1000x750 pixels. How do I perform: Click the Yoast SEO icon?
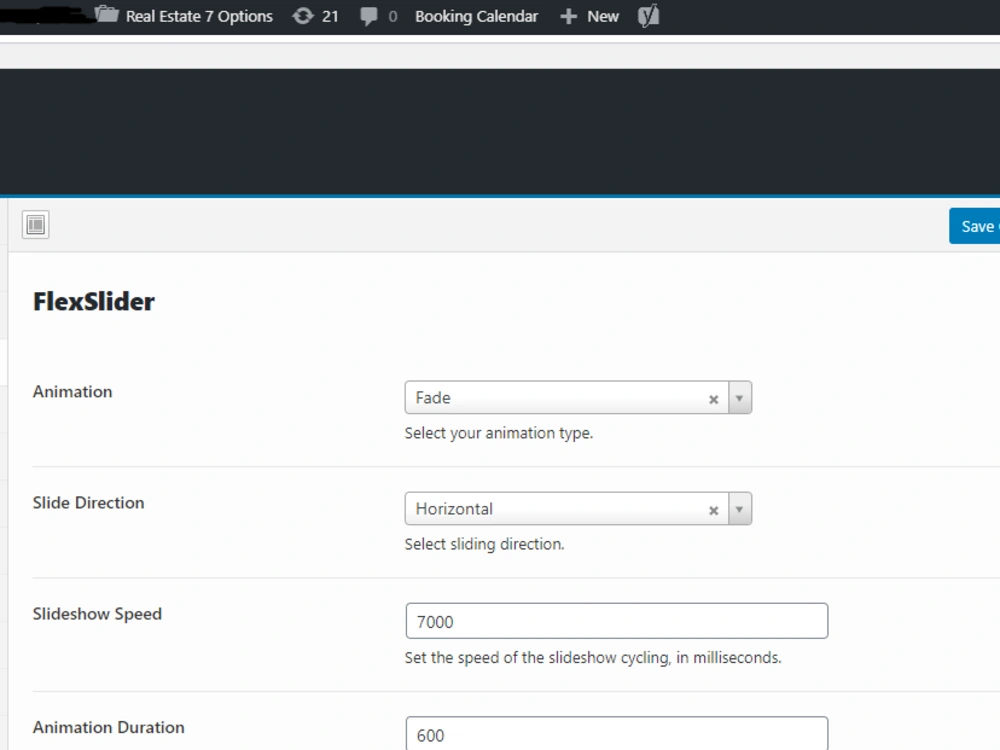pos(648,16)
